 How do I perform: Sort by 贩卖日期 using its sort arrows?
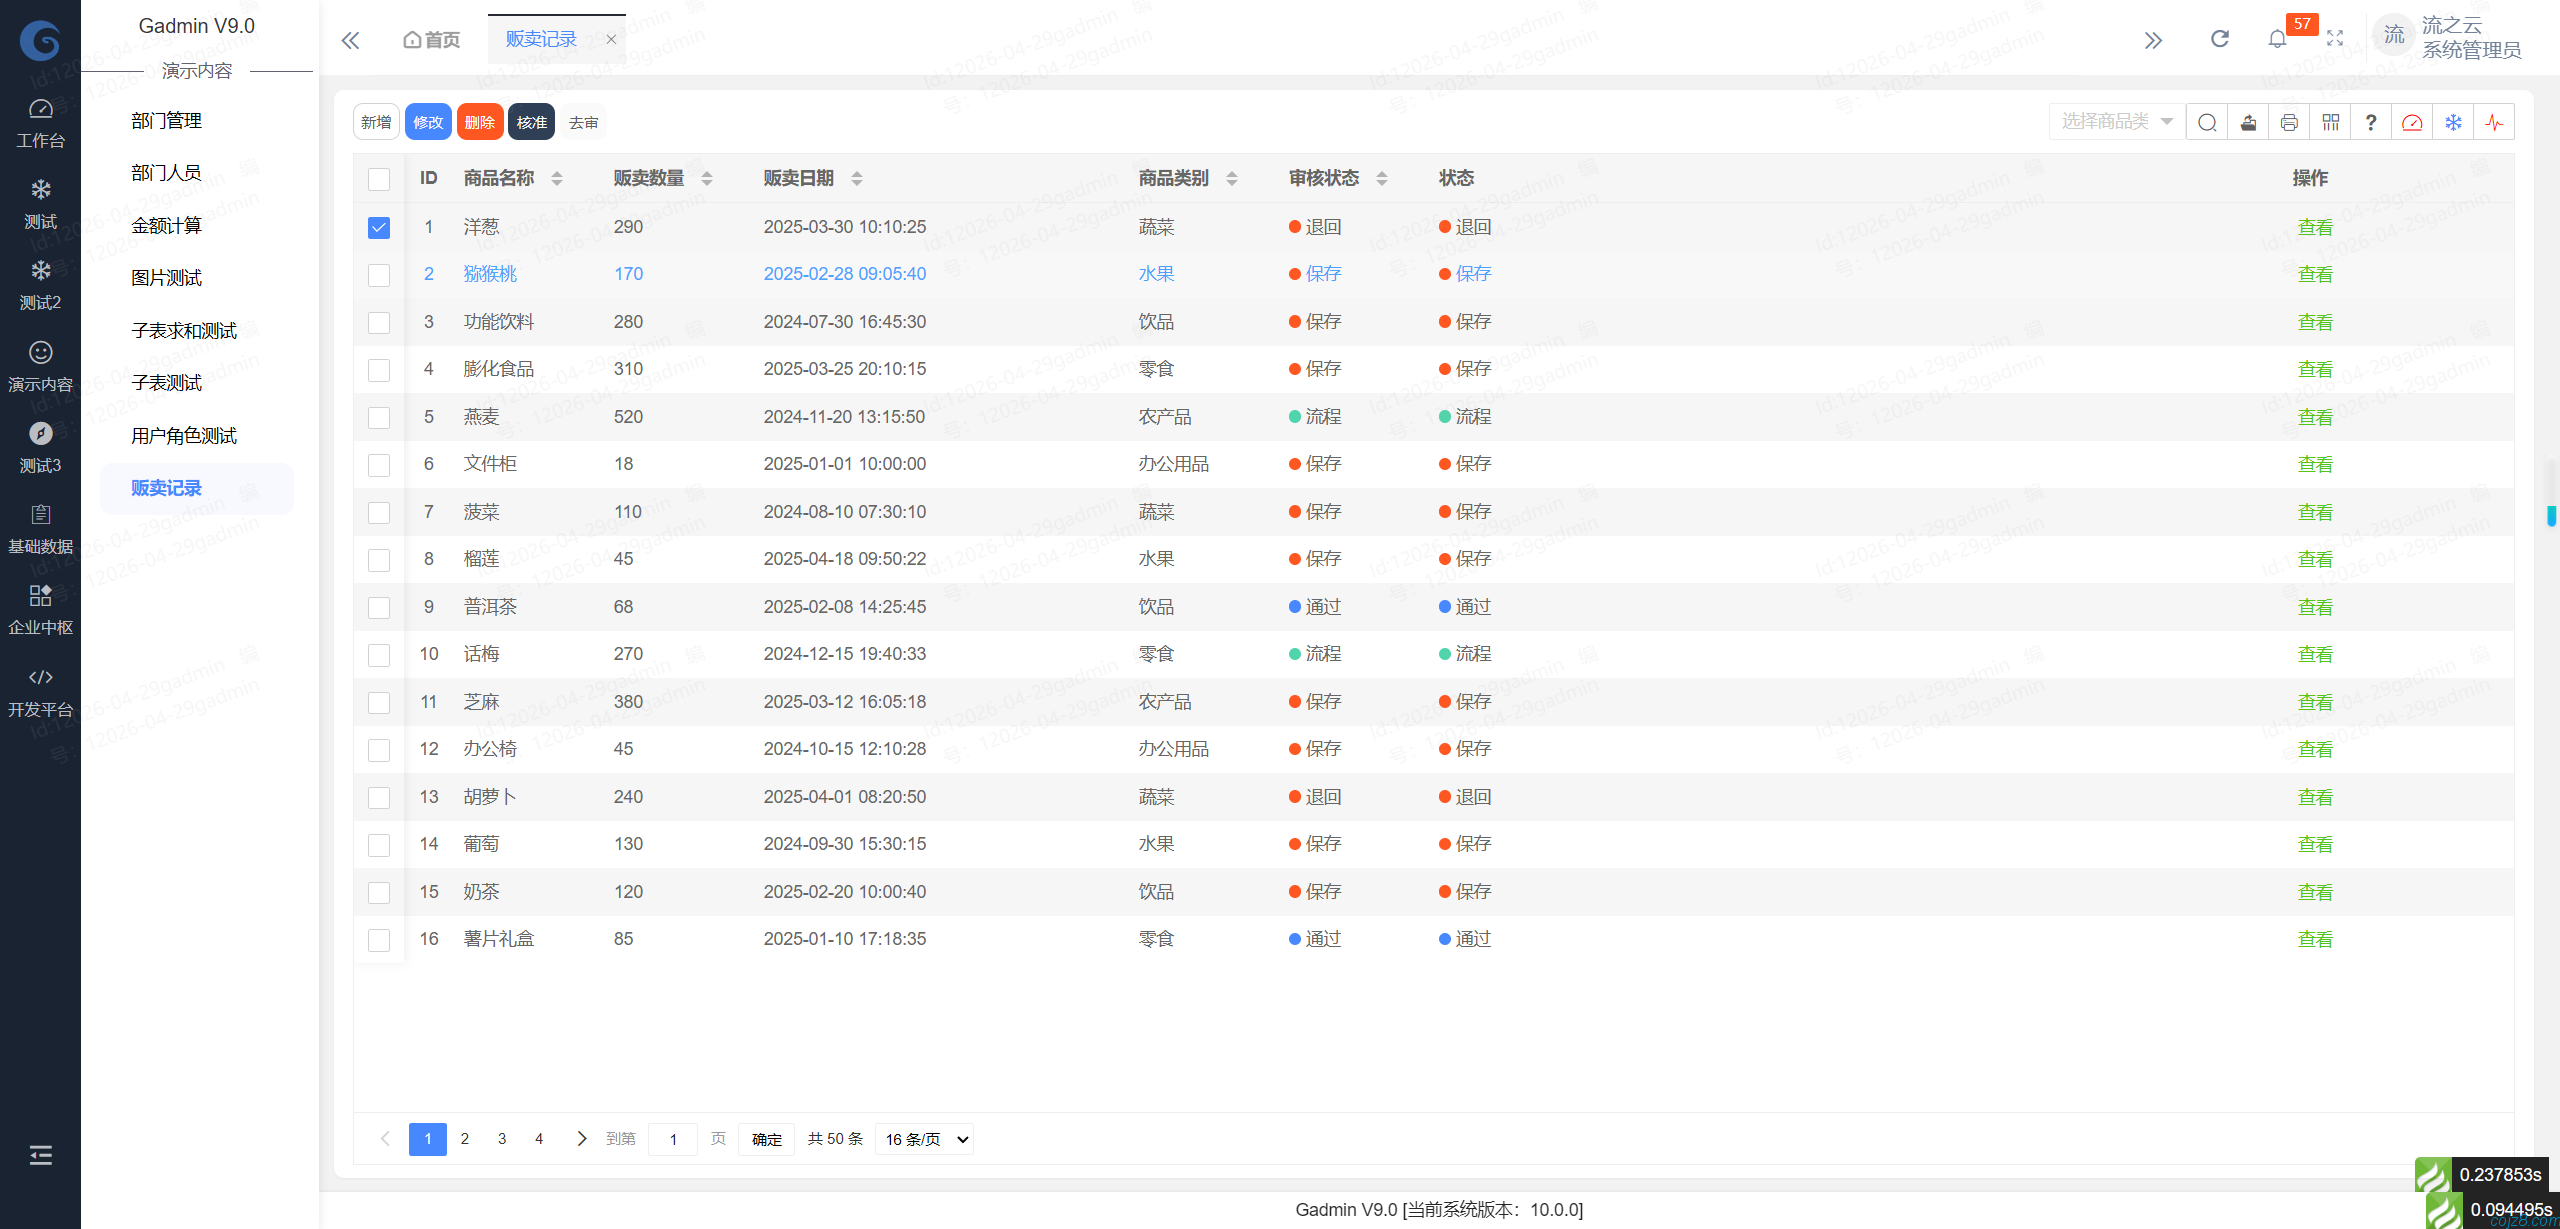point(857,177)
